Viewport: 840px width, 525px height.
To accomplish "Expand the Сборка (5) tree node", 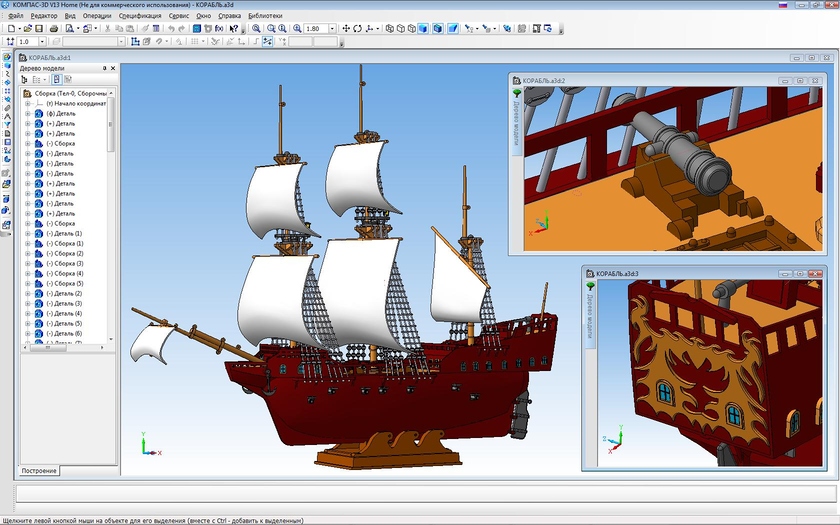I will click(28, 284).
